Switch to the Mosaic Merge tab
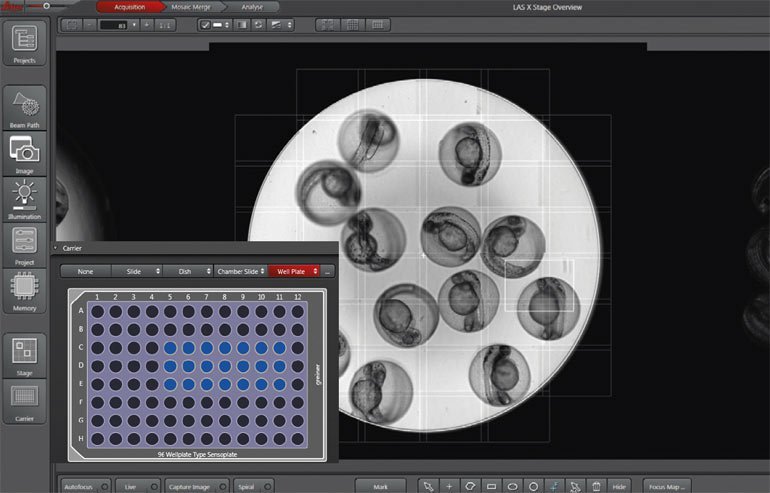Image resolution: width=770 pixels, height=493 pixels. coord(191,7)
